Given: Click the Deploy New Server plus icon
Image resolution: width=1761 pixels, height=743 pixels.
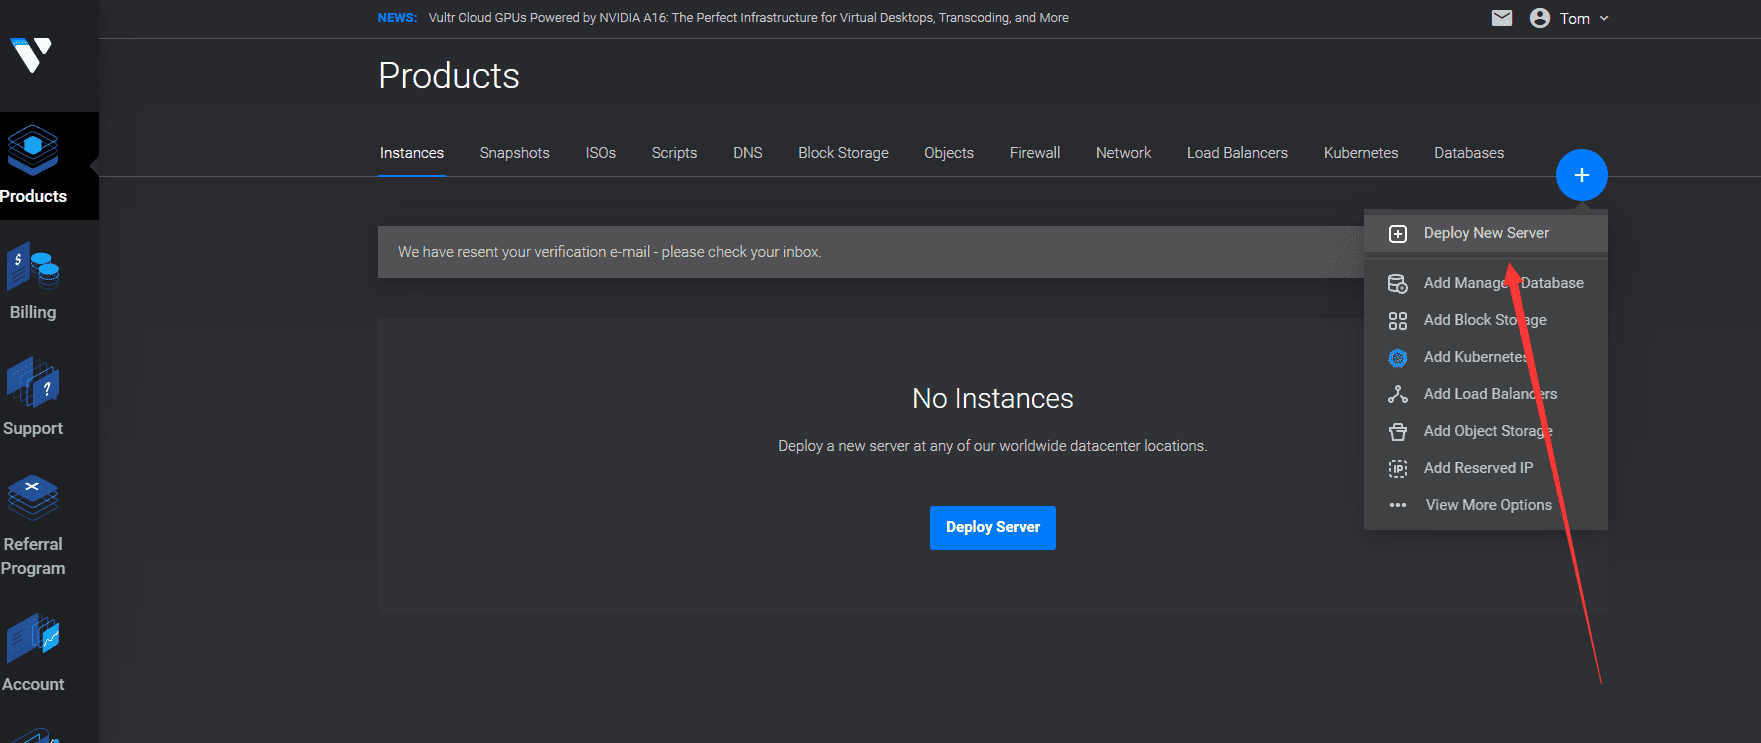Looking at the screenshot, I should pyautogui.click(x=1398, y=233).
